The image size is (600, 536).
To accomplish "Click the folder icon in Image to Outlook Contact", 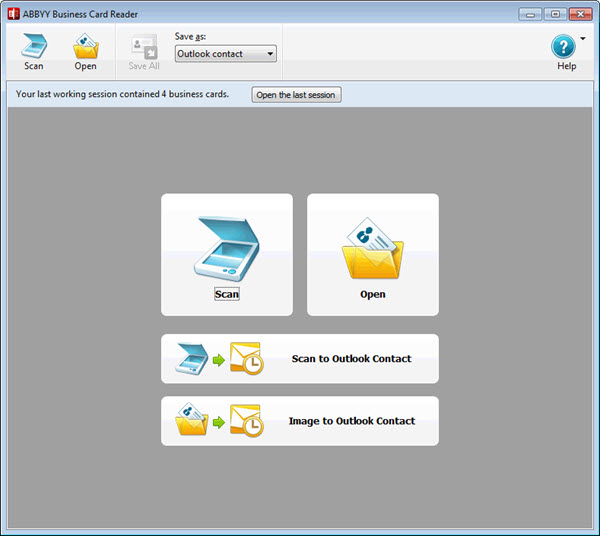I will coord(190,421).
